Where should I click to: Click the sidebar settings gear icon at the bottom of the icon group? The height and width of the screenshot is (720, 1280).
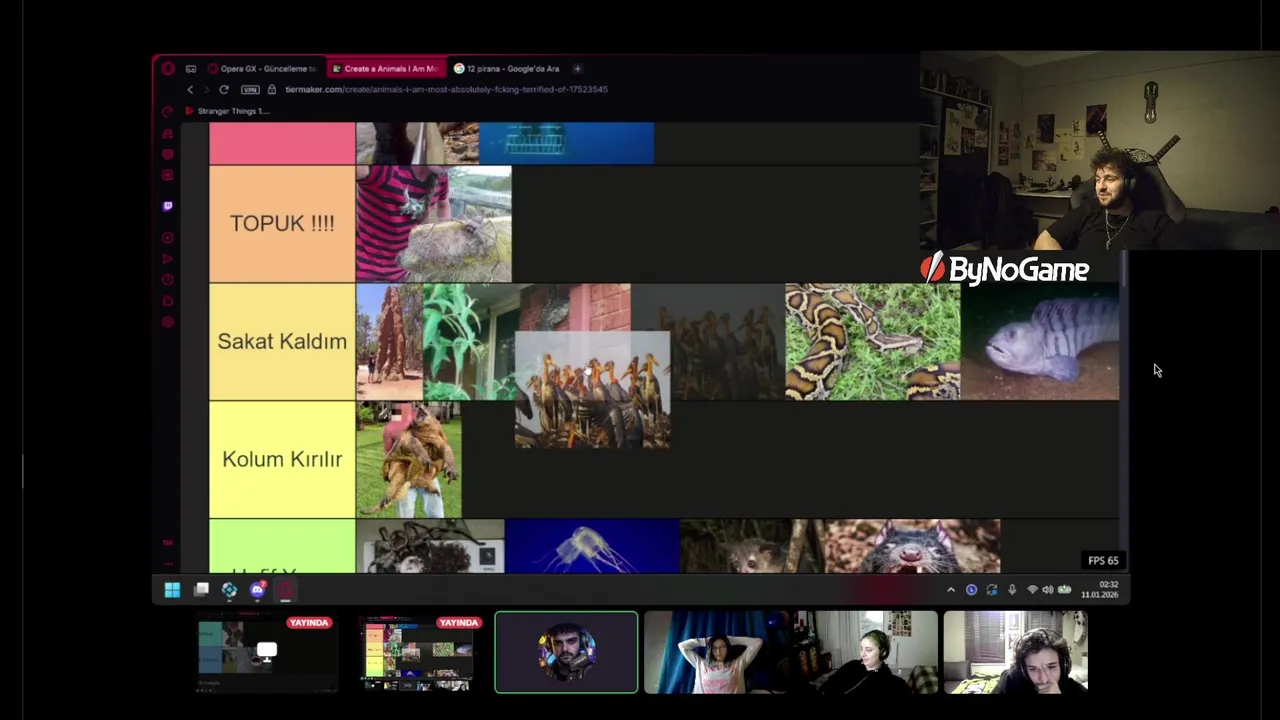[x=167, y=322]
